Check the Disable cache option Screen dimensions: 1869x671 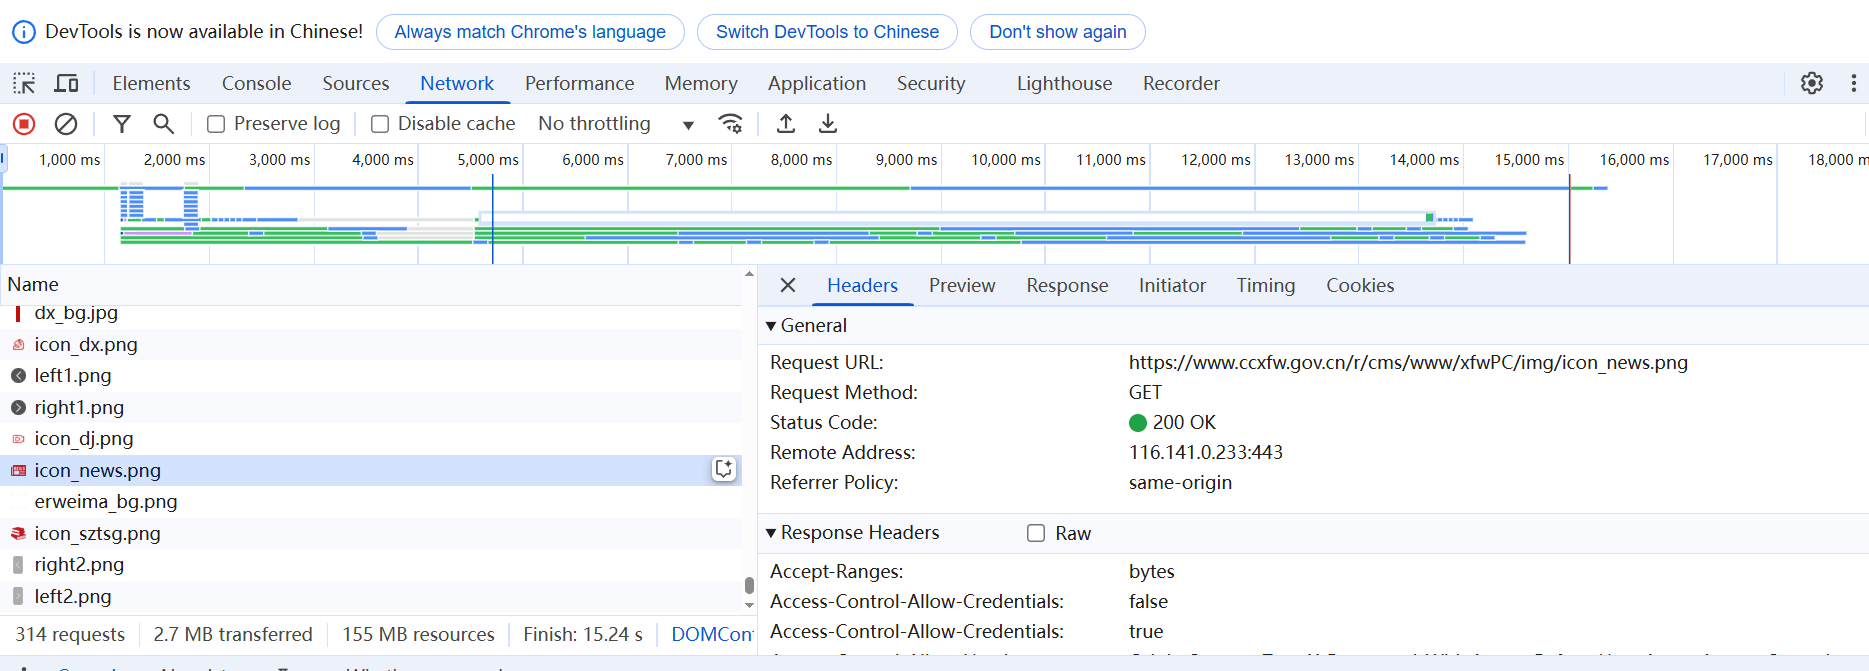tap(380, 124)
